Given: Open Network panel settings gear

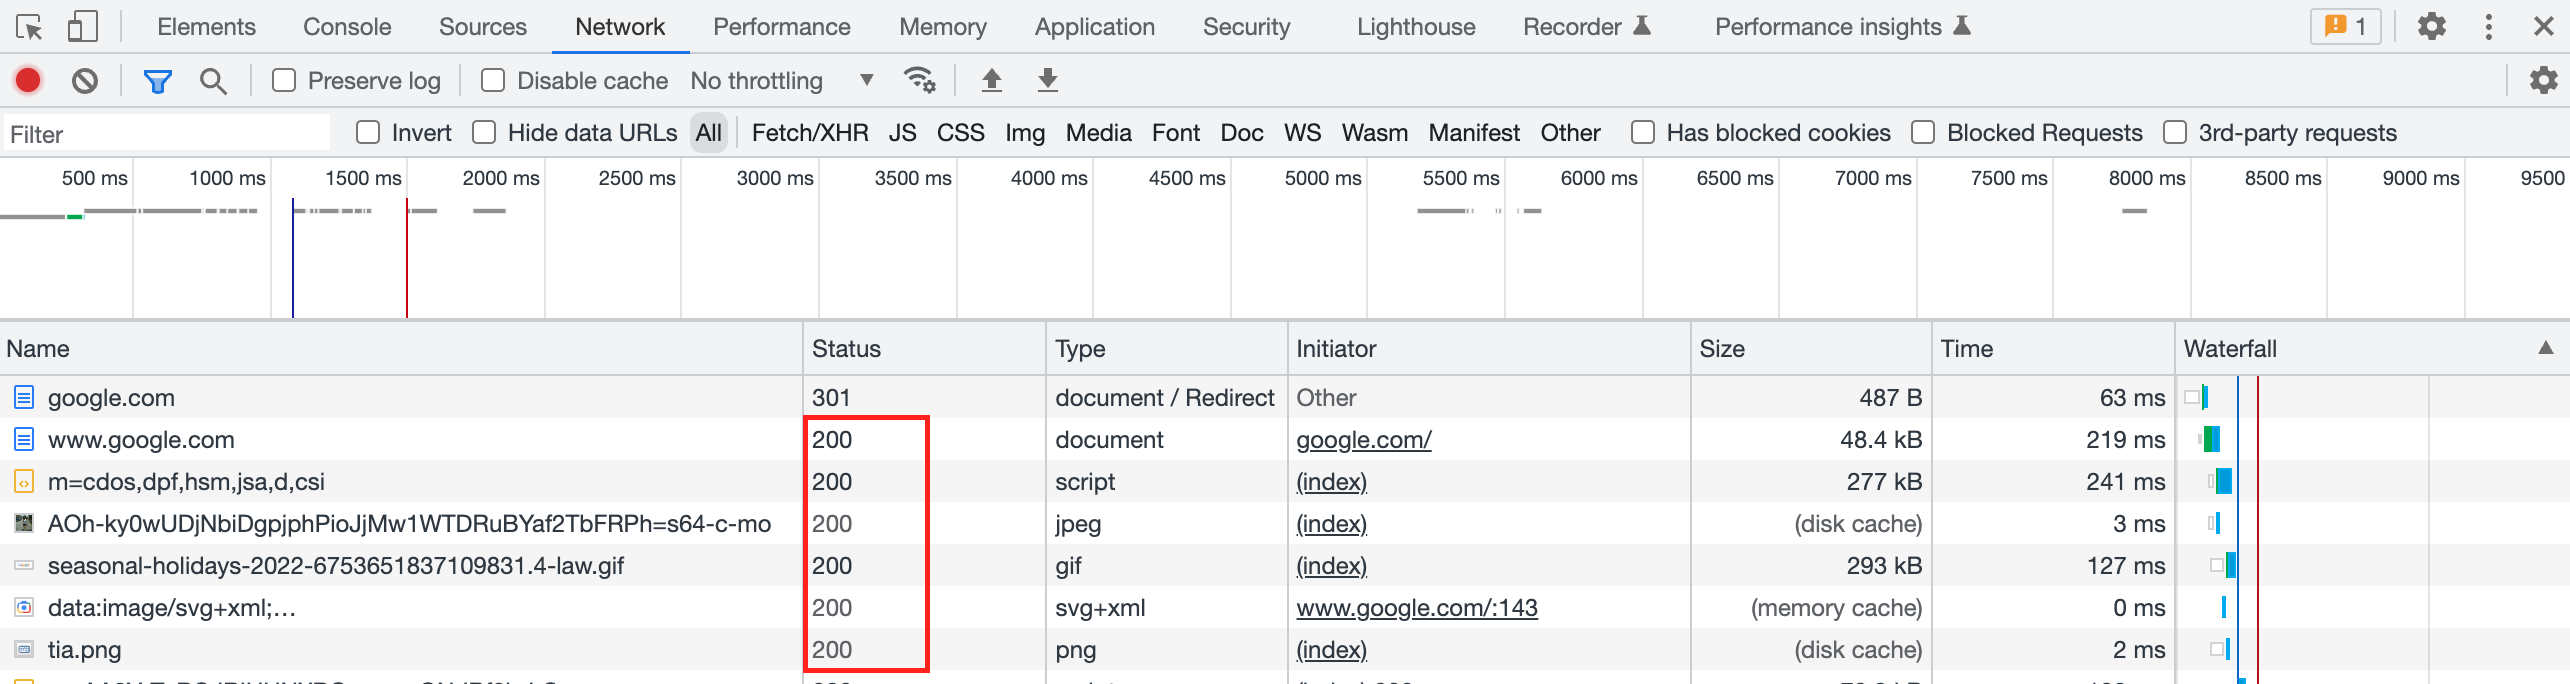Looking at the screenshot, I should 2543,80.
